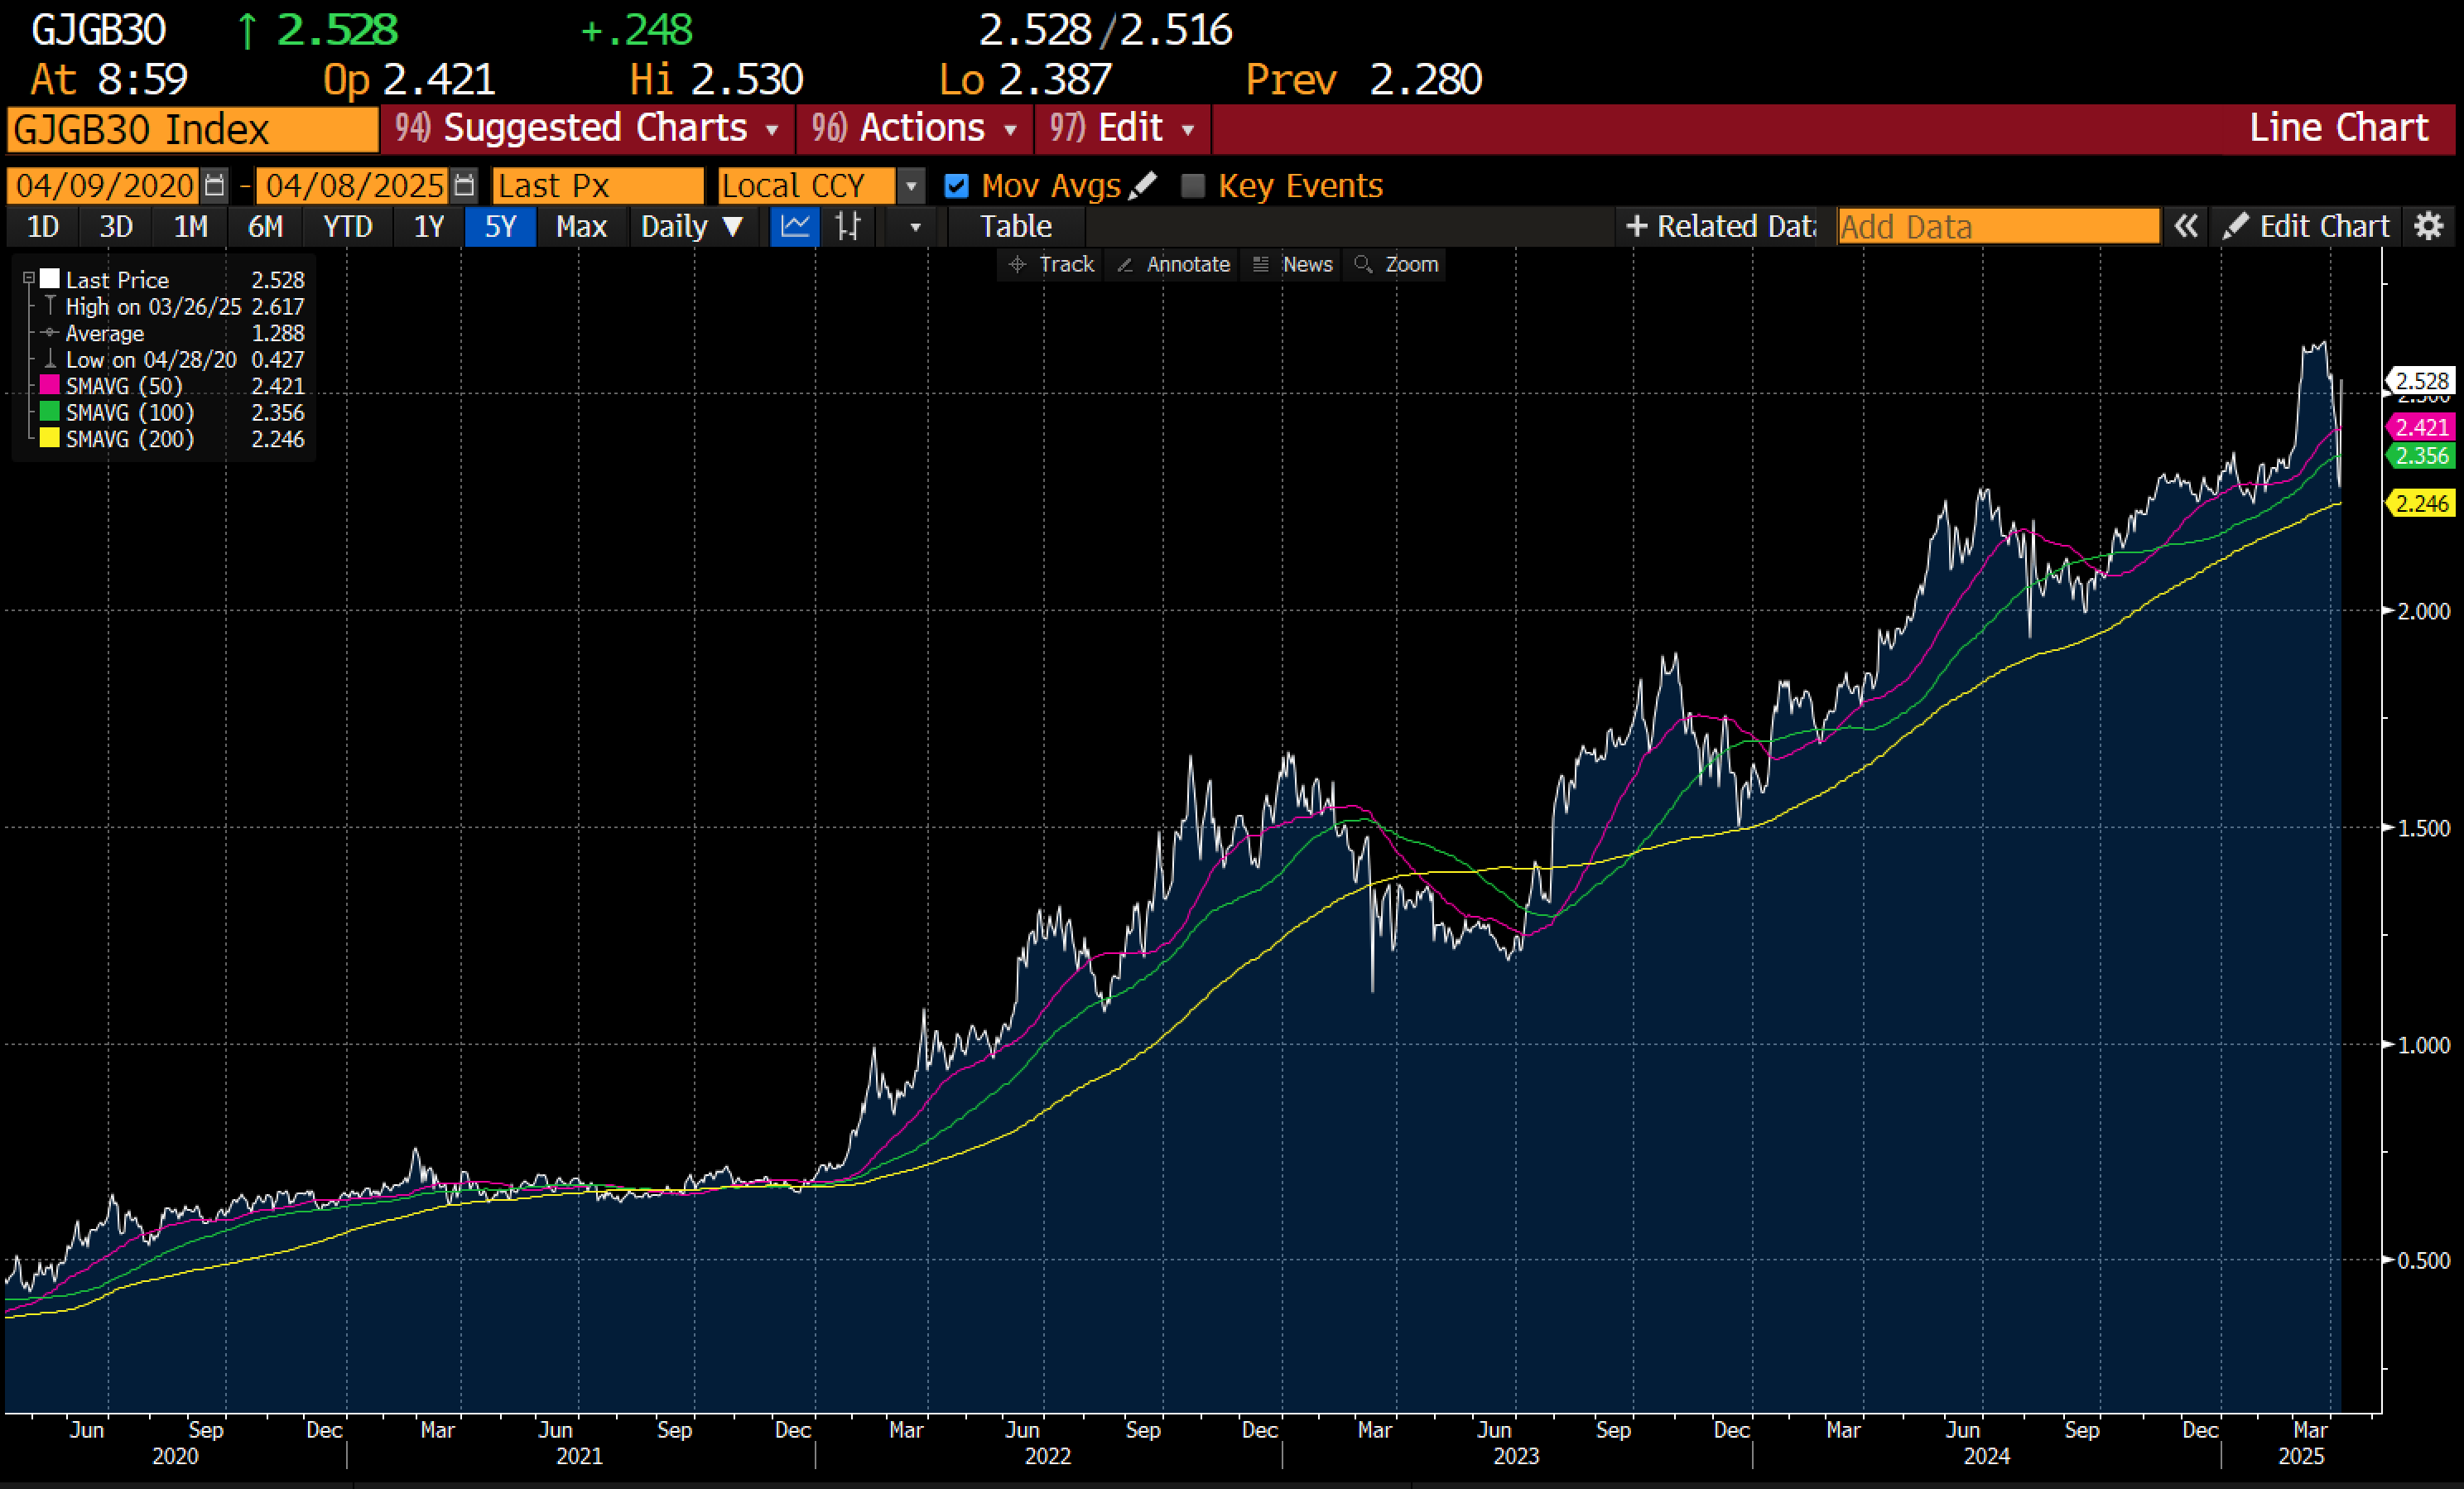The width and height of the screenshot is (2464, 1489).
Task: Collapse the Last Price legend tree
Action: point(29,279)
